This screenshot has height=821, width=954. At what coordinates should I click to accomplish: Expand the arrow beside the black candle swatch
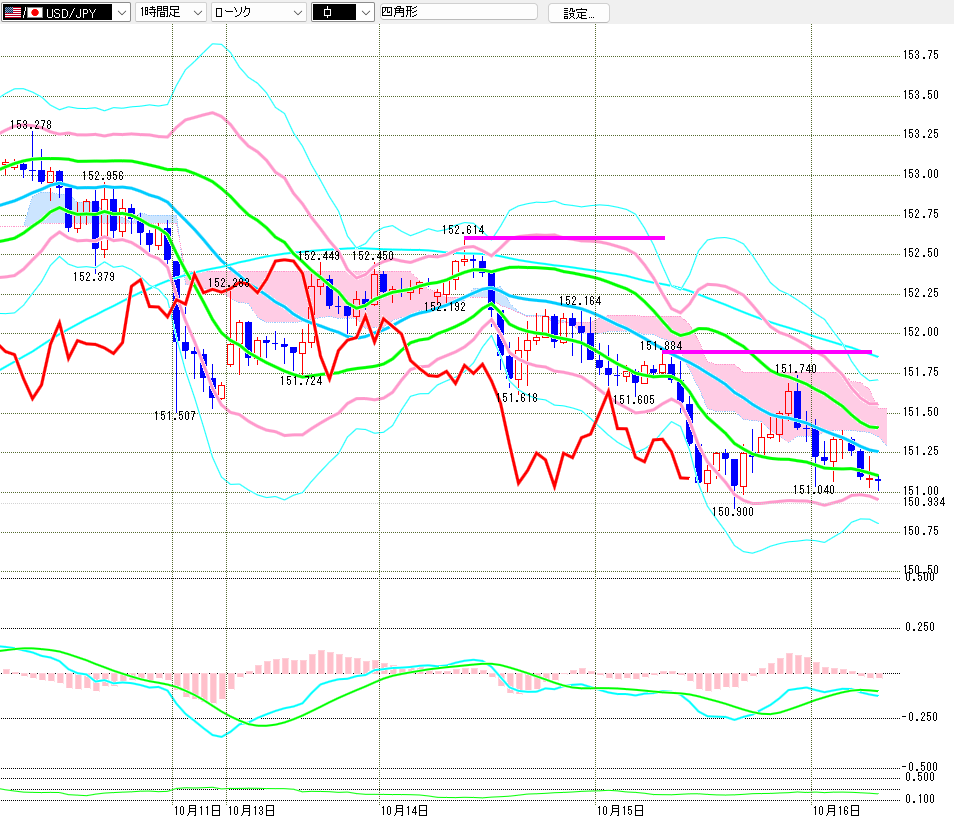[364, 13]
